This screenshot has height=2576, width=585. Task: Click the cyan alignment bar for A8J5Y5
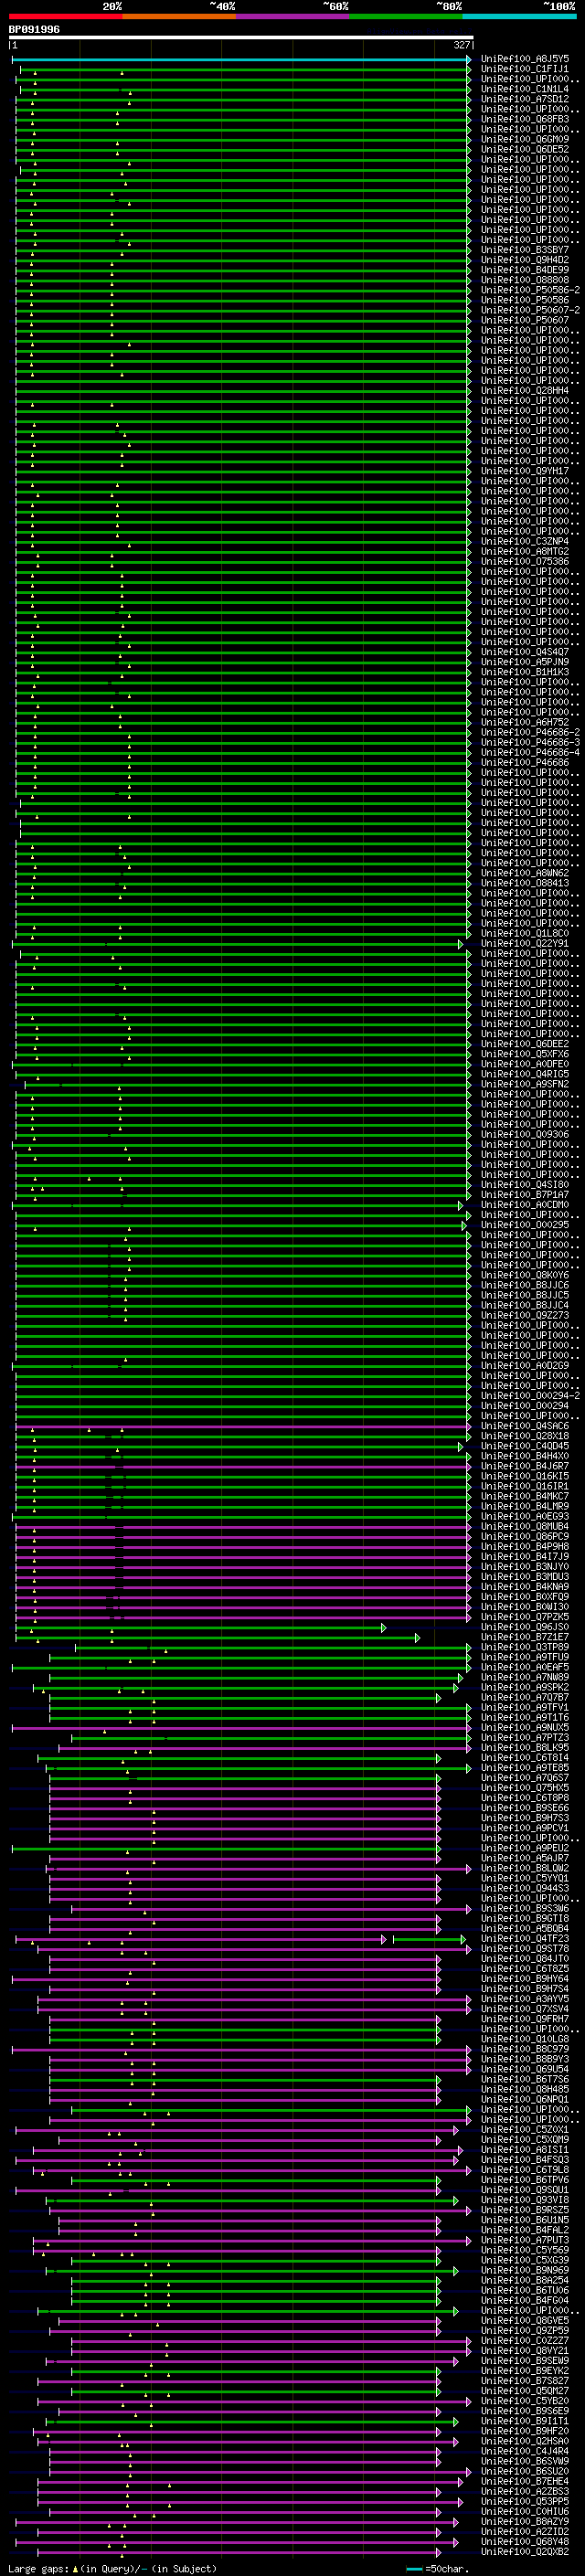[x=241, y=59]
